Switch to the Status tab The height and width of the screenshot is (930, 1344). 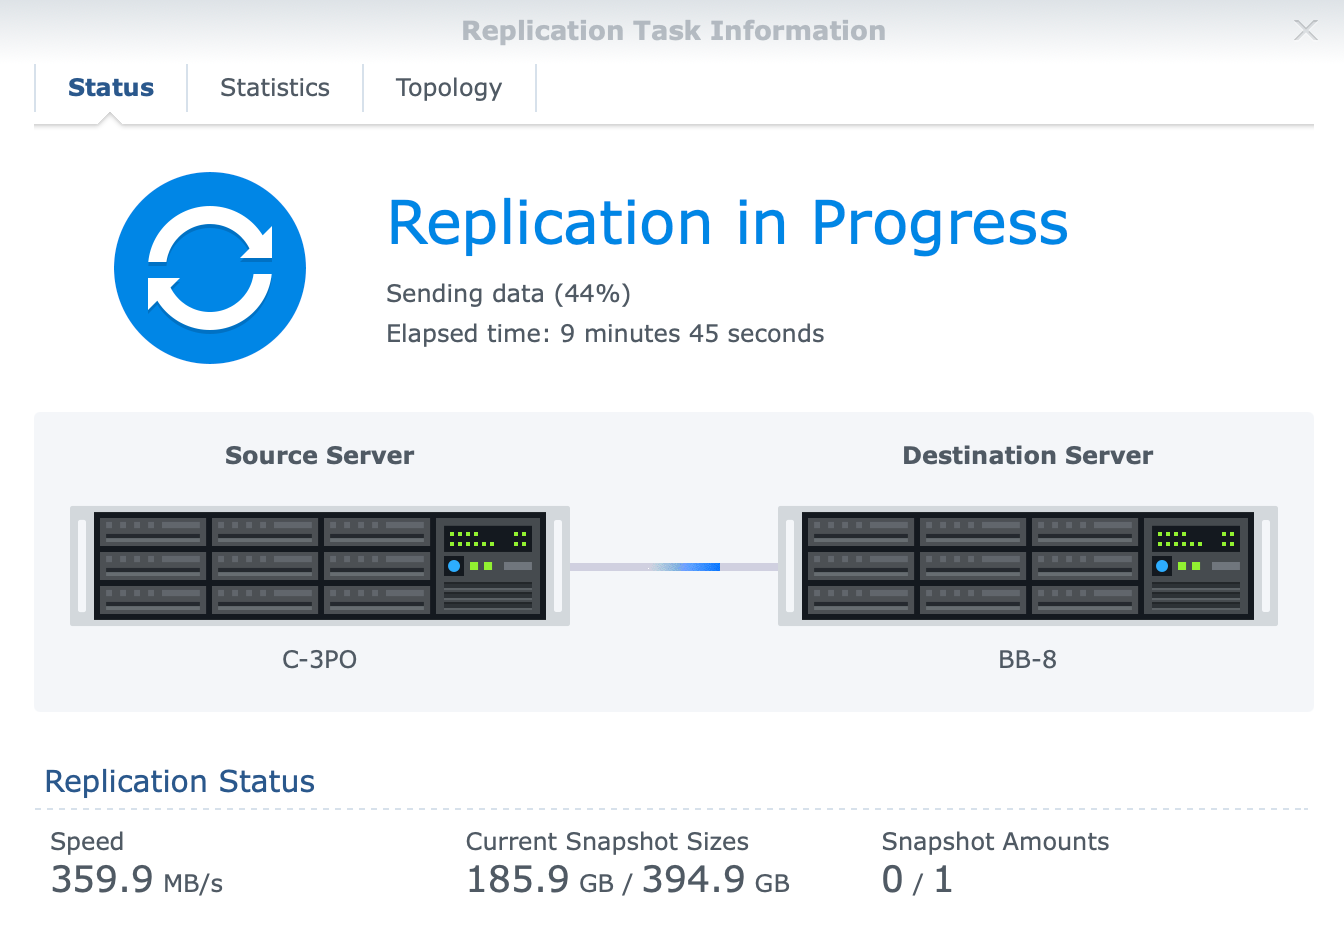coord(111,88)
